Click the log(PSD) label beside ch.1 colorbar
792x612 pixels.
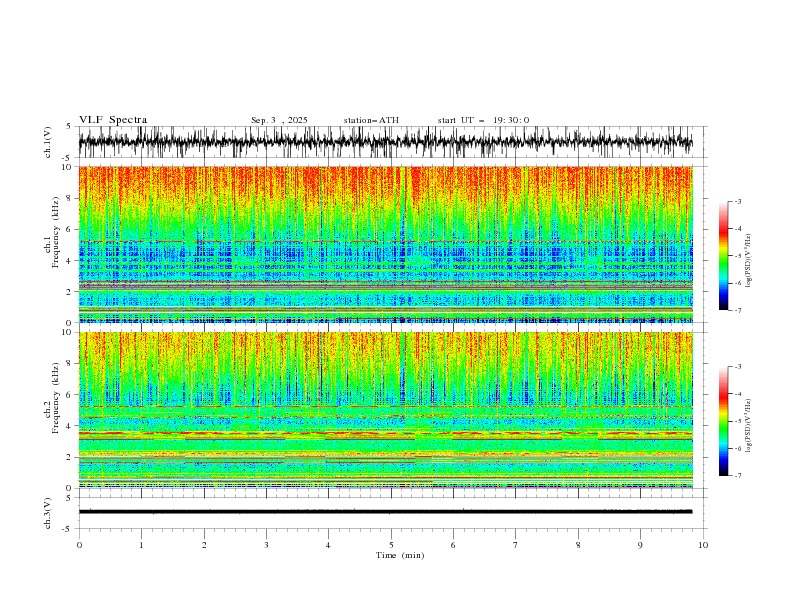(x=748, y=261)
